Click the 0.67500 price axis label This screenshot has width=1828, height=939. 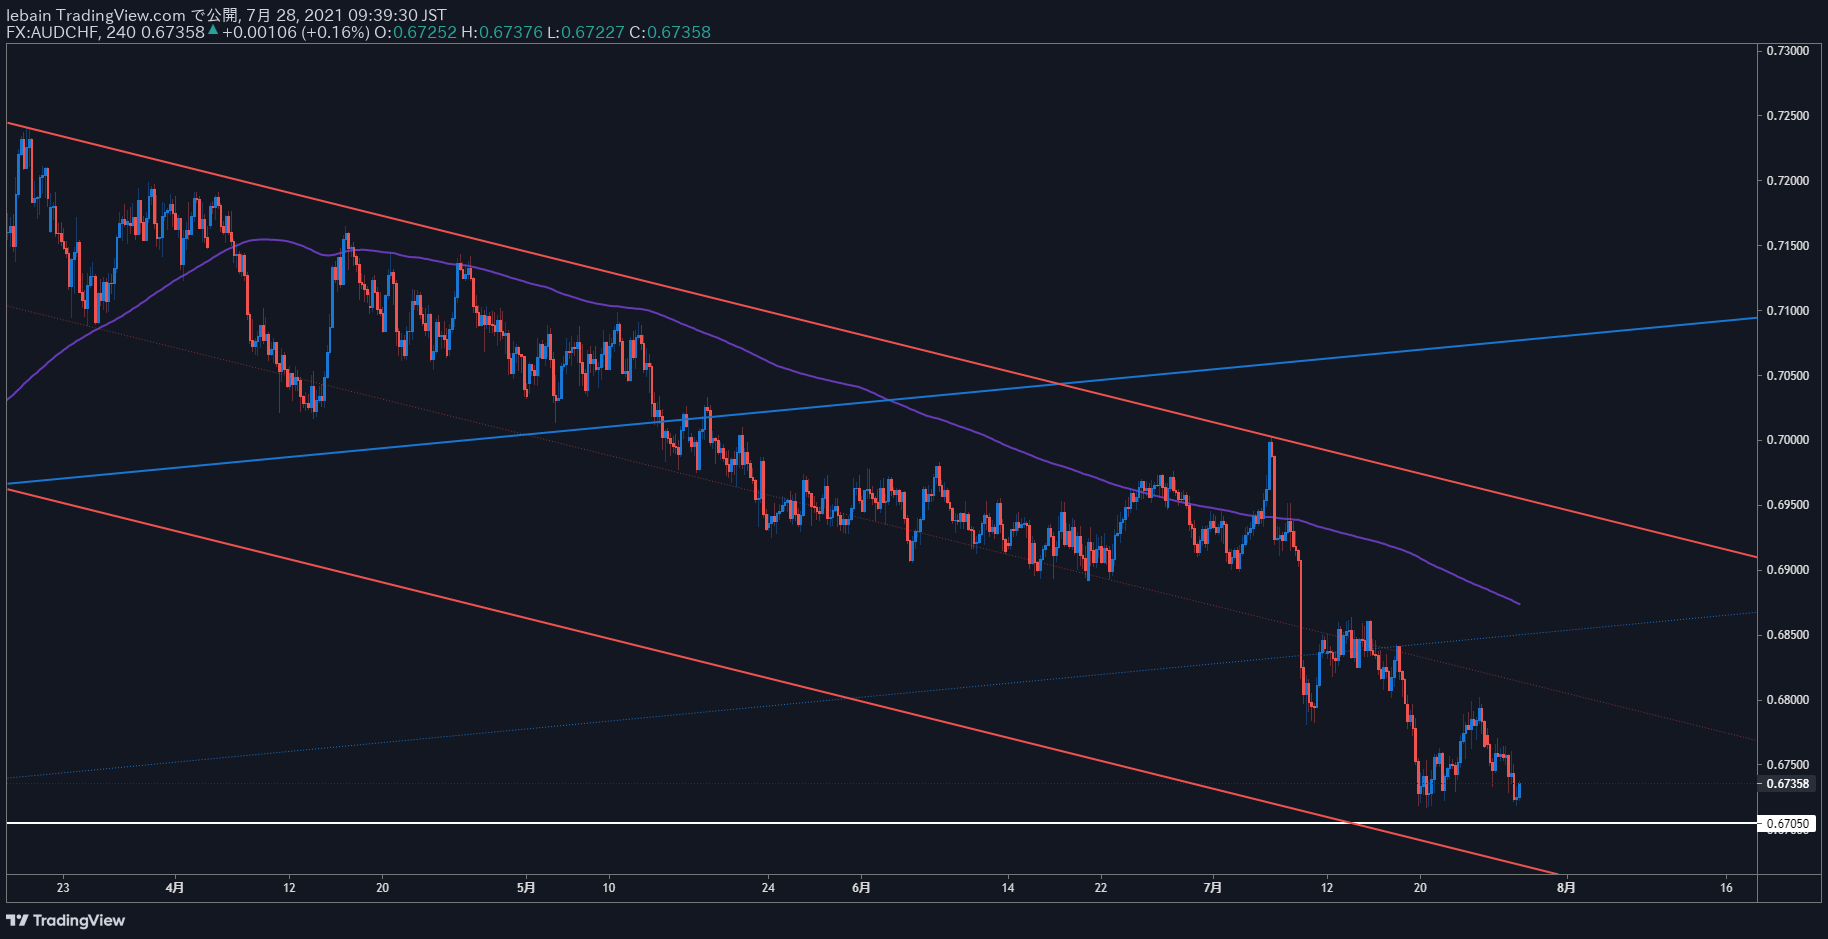(x=1787, y=765)
